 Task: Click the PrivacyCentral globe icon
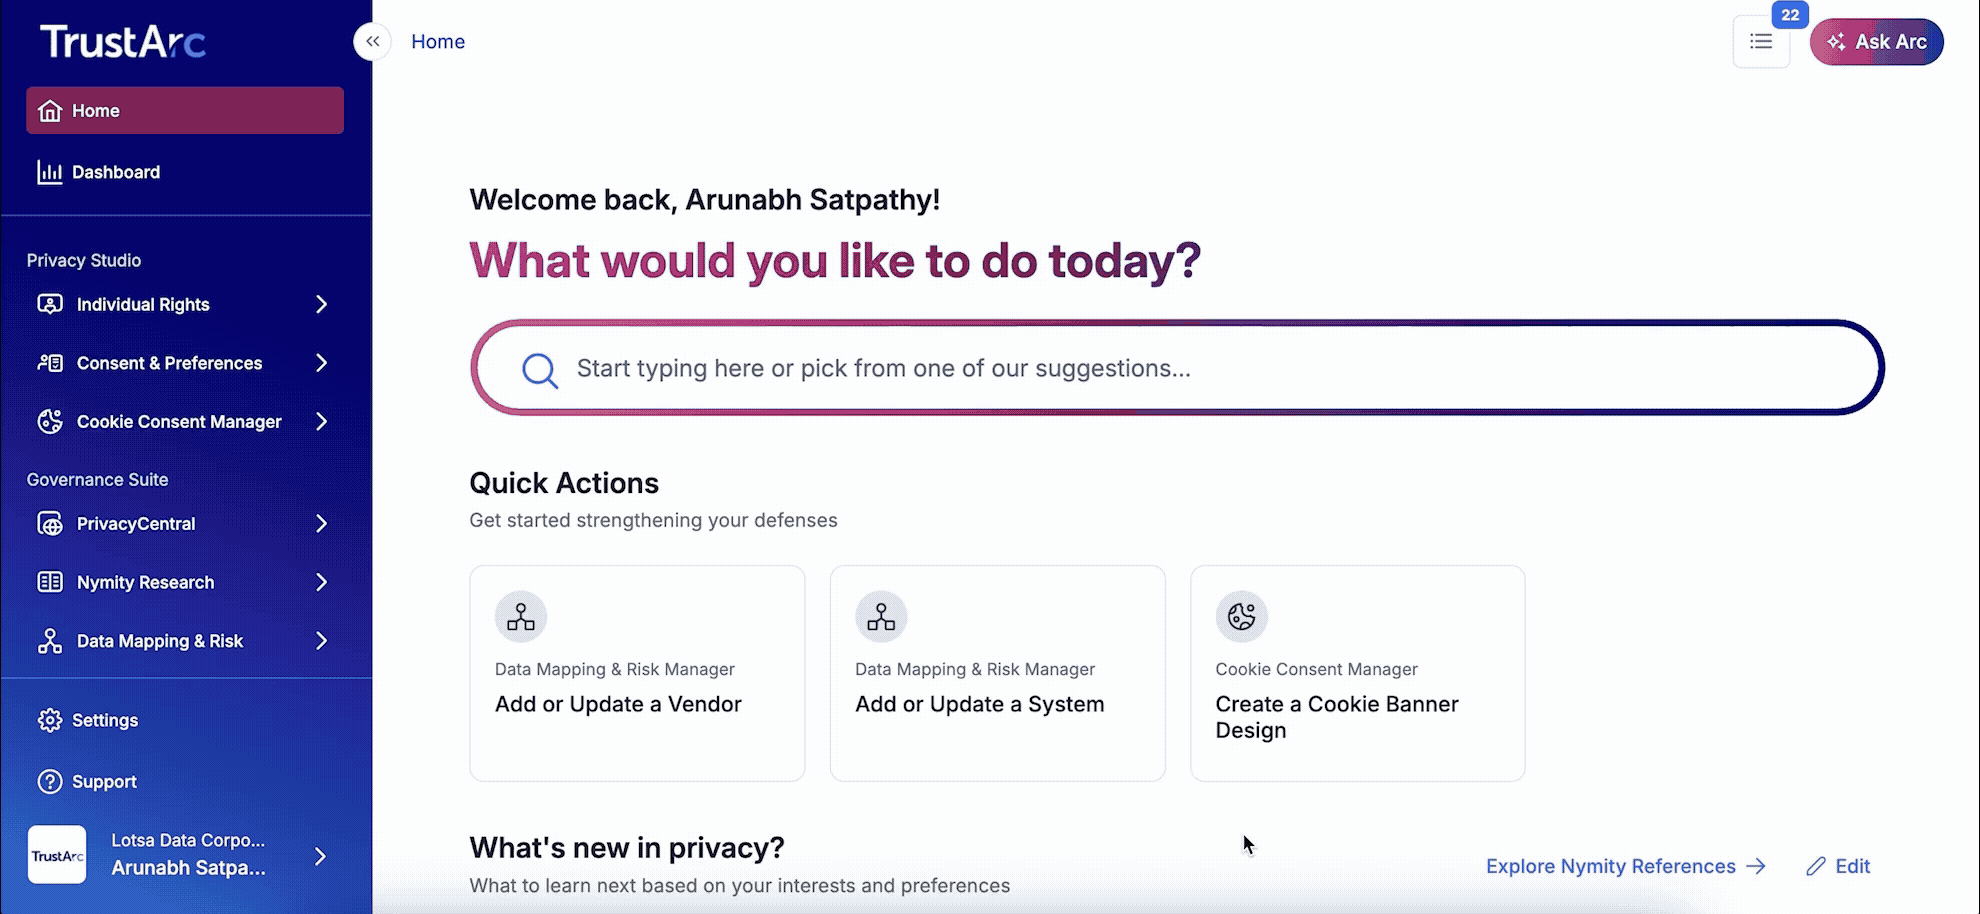click(x=49, y=523)
